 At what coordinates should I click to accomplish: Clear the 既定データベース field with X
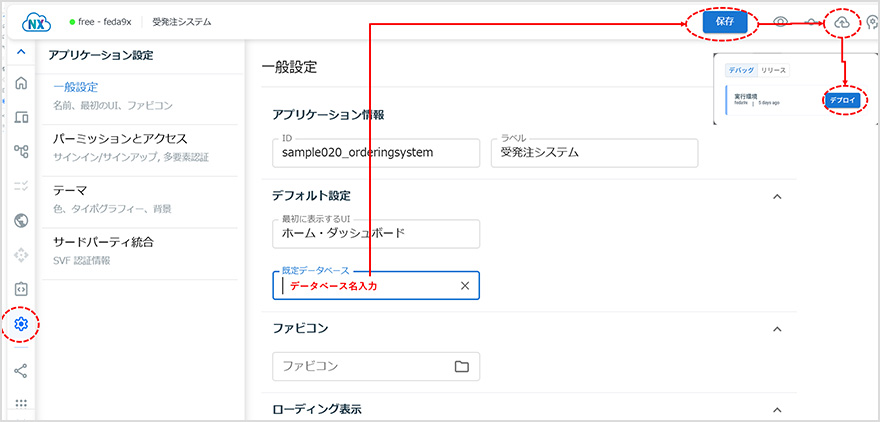(465, 286)
